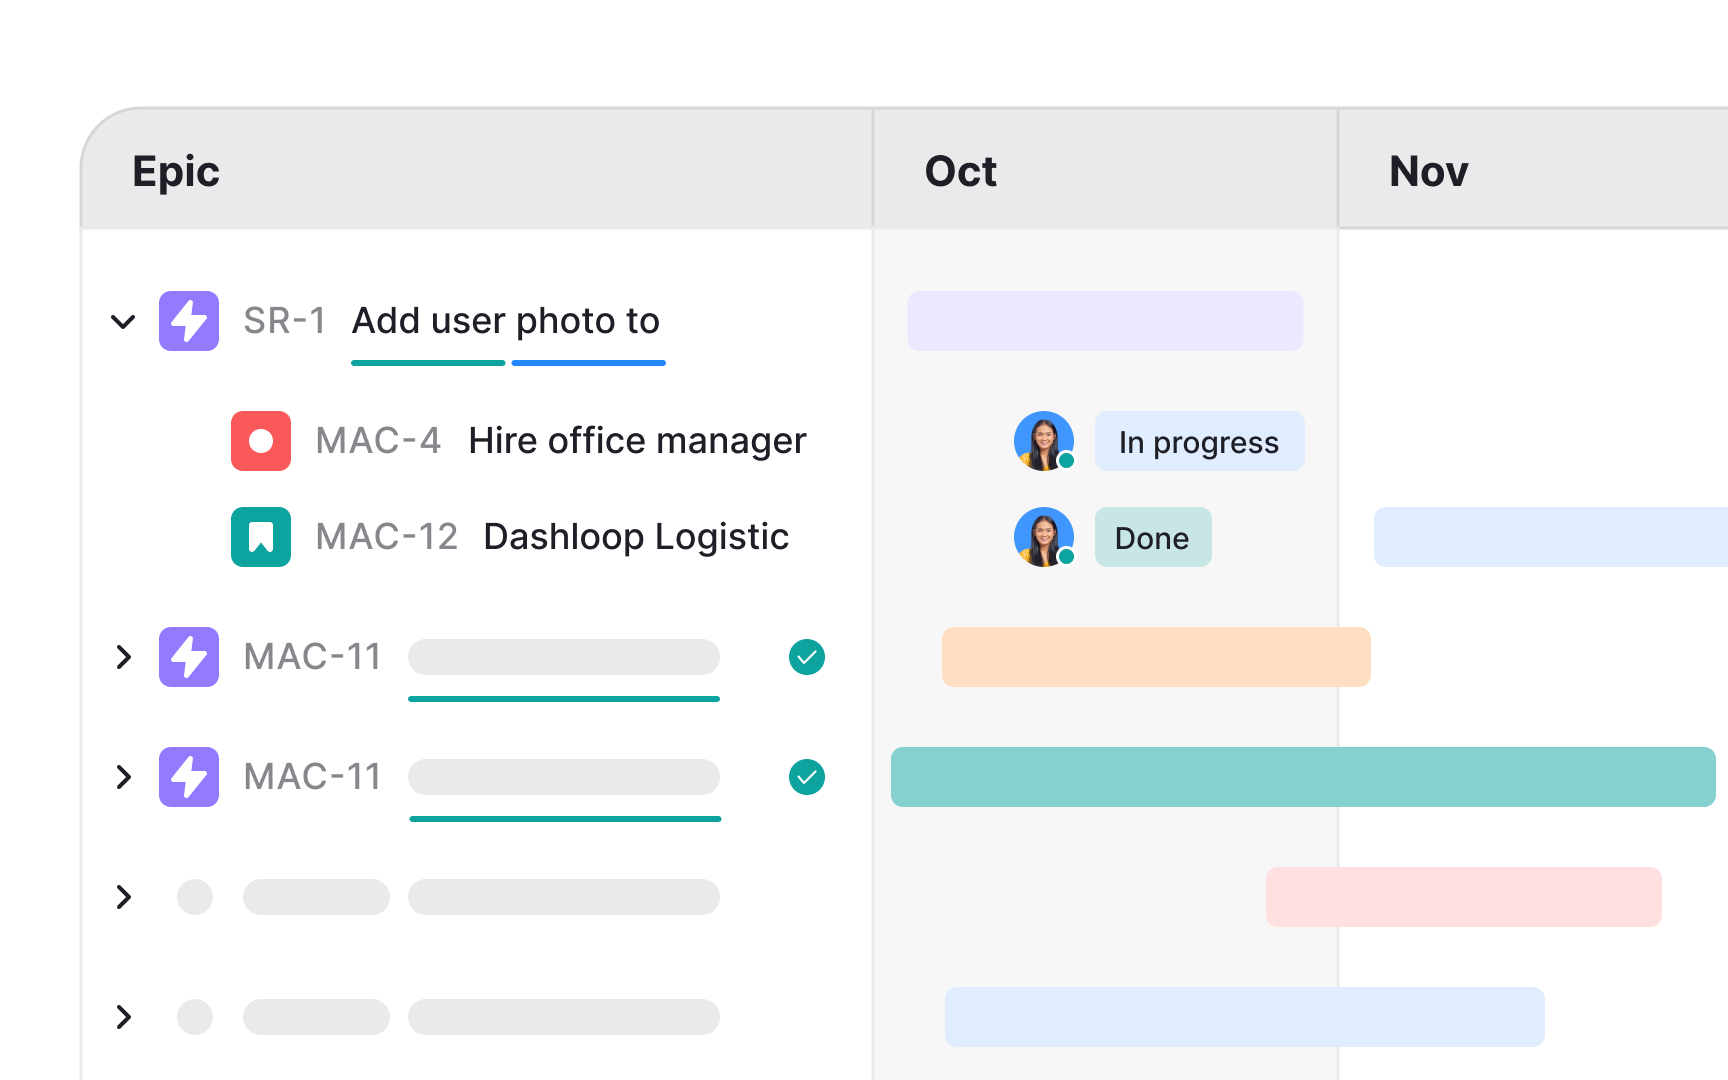Image resolution: width=1728 pixels, height=1080 pixels.
Task: Expand the MAC-11 epic with the orange bar
Action: coord(123,657)
